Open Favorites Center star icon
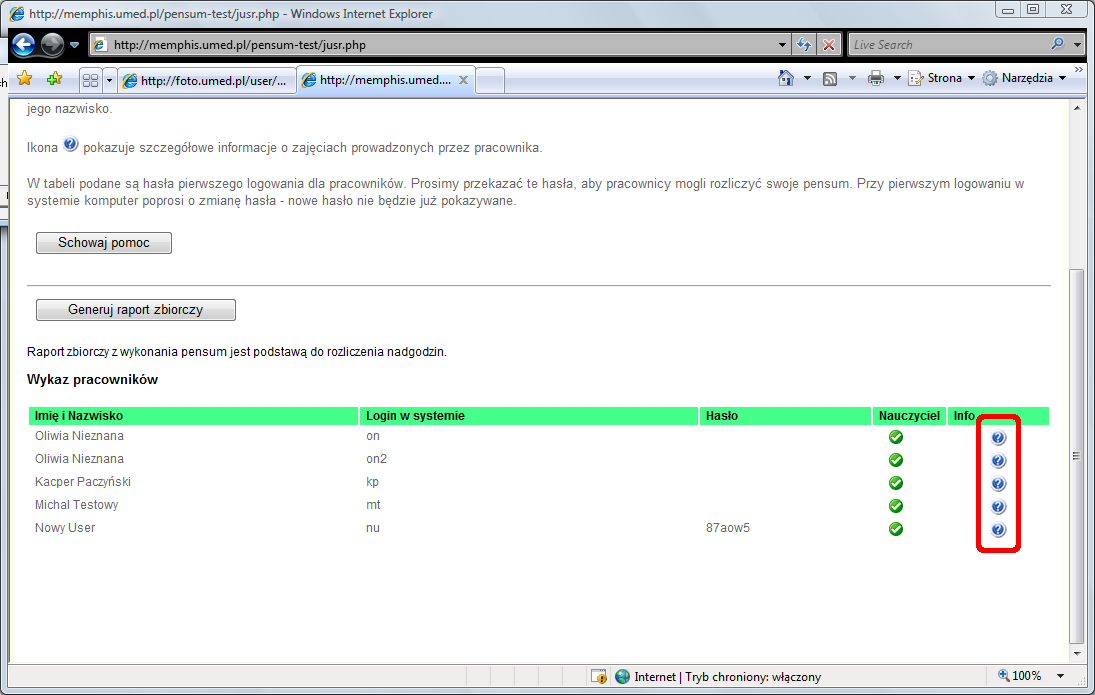The height and width of the screenshot is (695, 1095). tap(24, 78)
